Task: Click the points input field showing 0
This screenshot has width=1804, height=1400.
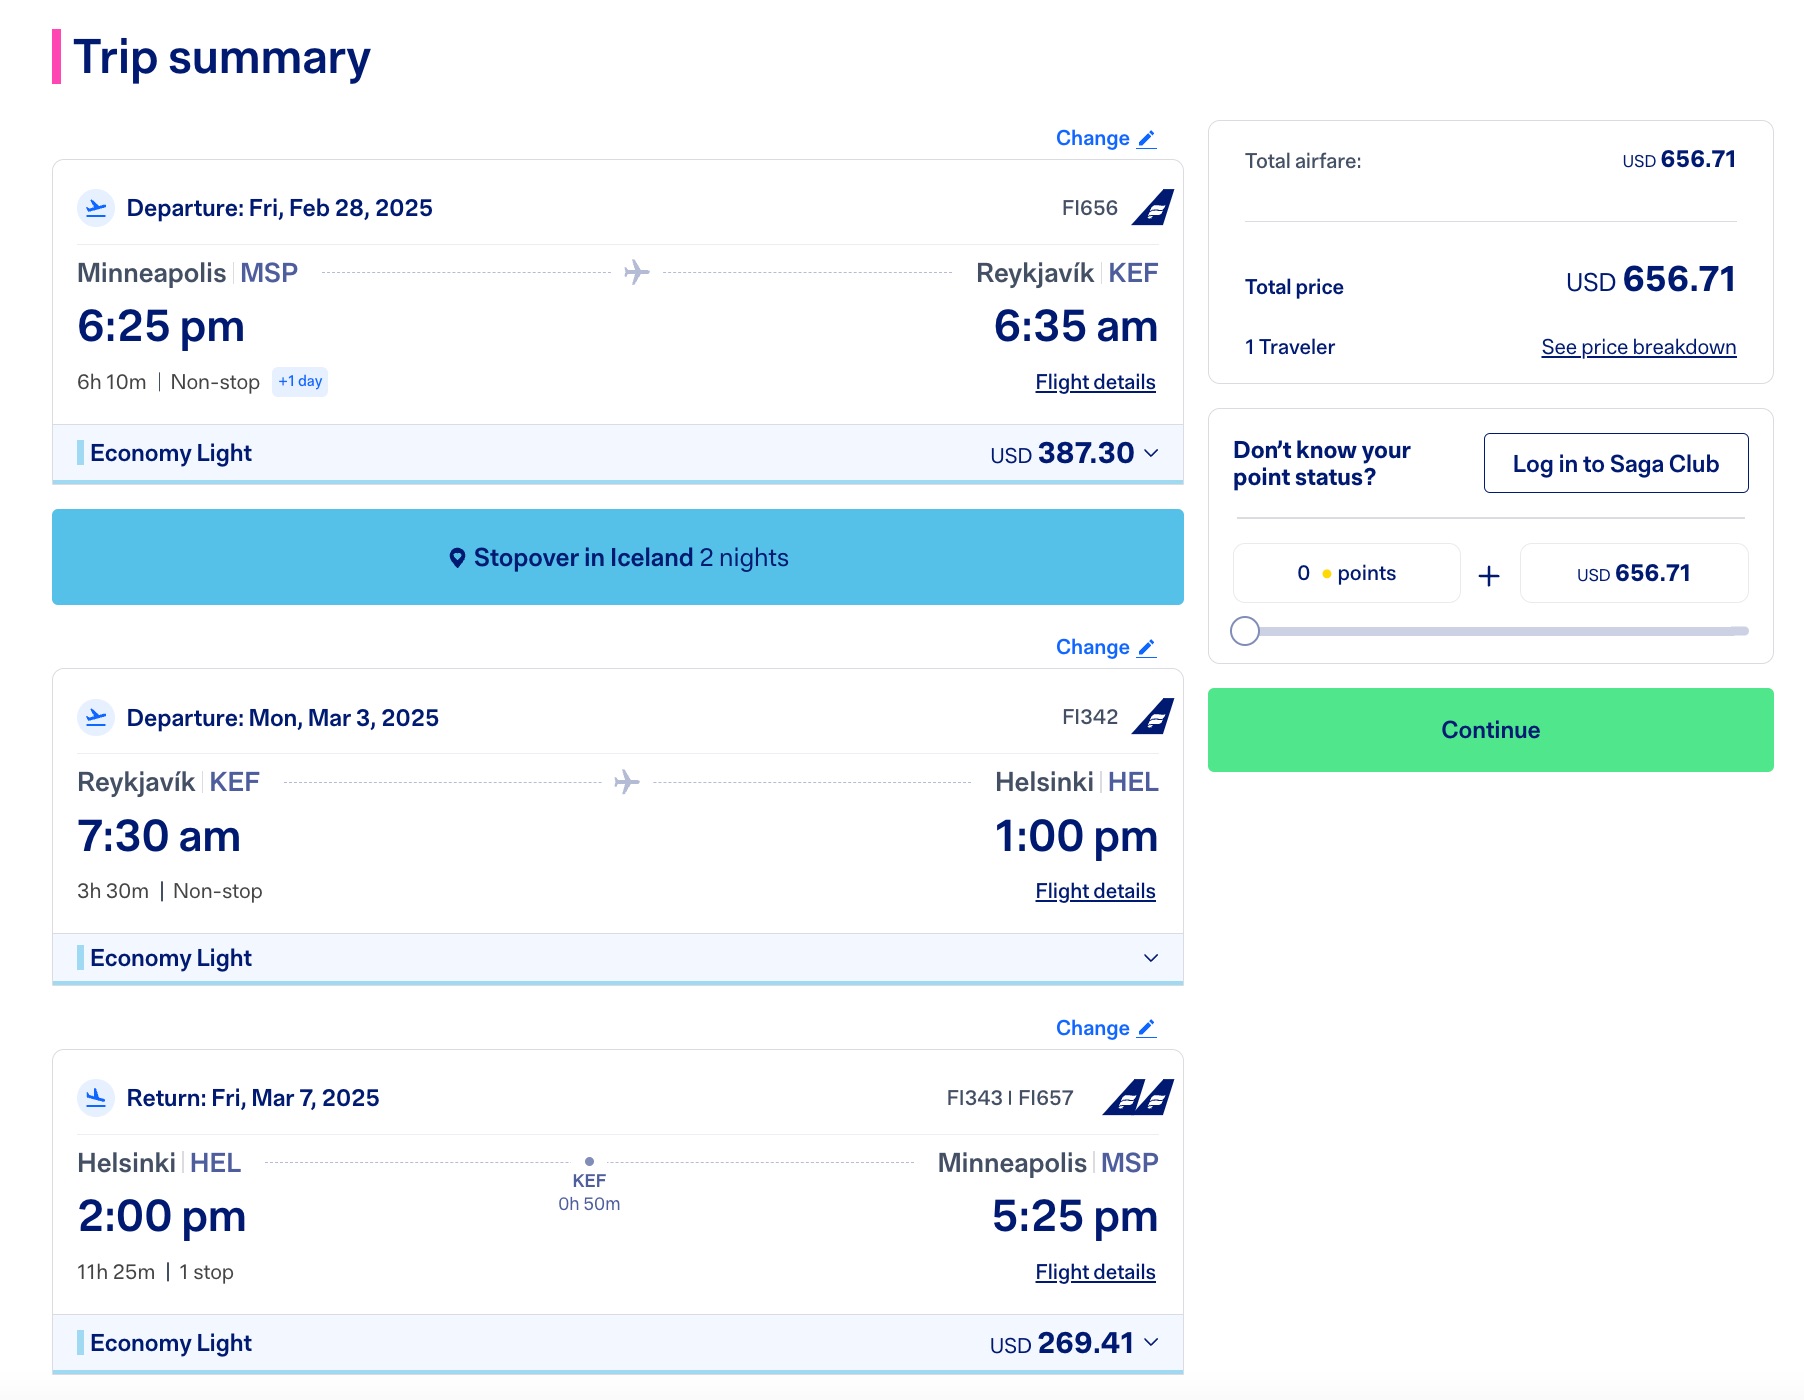Action: tap(1345, 572)
